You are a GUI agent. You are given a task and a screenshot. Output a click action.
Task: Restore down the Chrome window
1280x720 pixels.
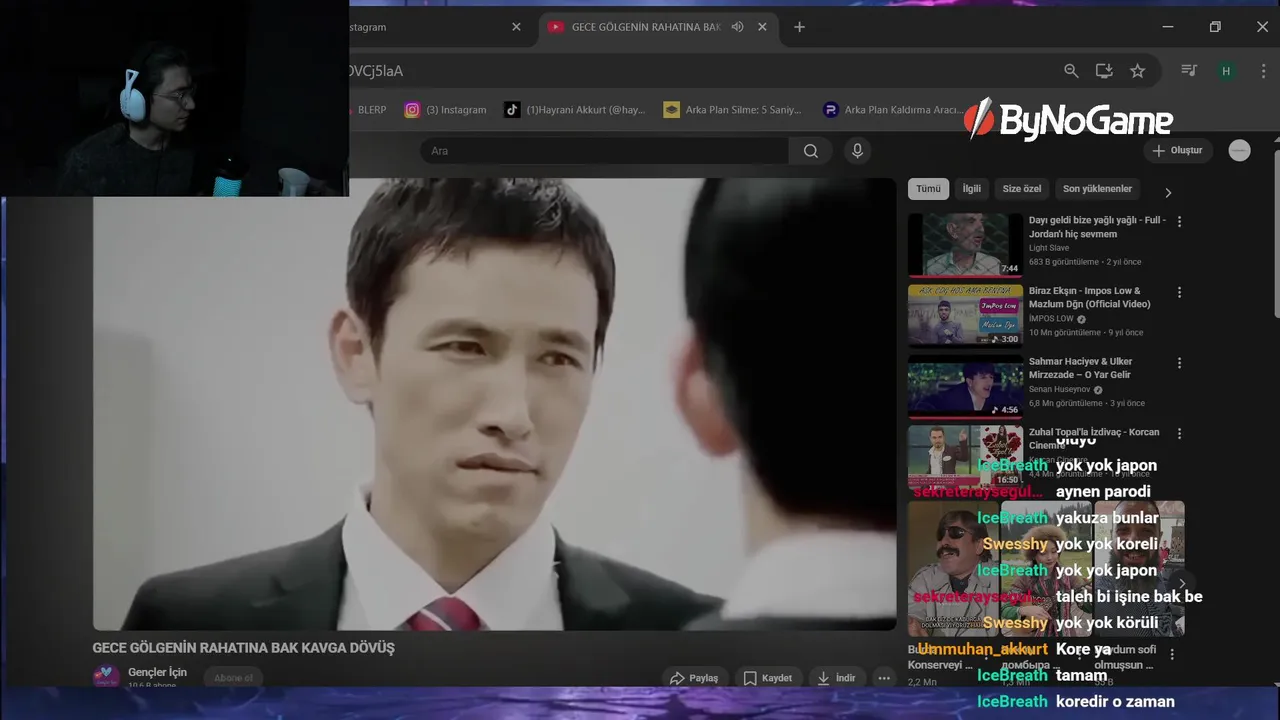1215,27
